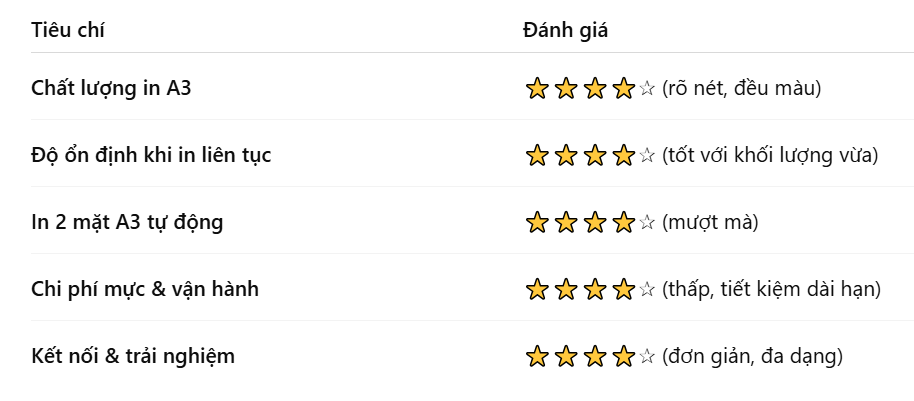Click empty fifth star for In 2 mặt A3
The image size is (914, 401).
click(647, 223)
